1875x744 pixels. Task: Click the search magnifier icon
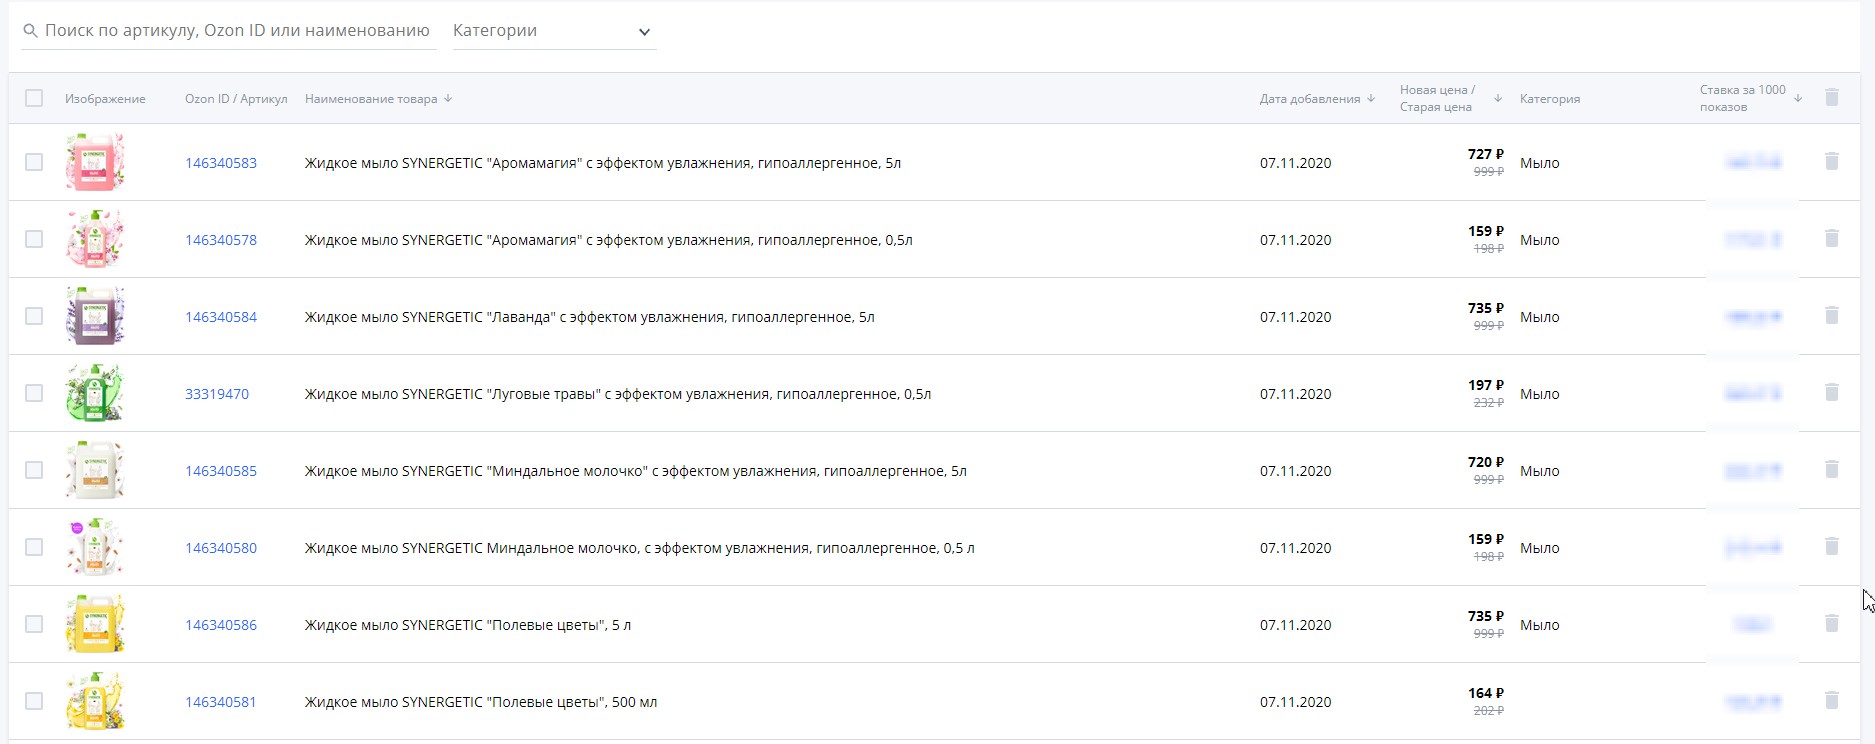30,31
